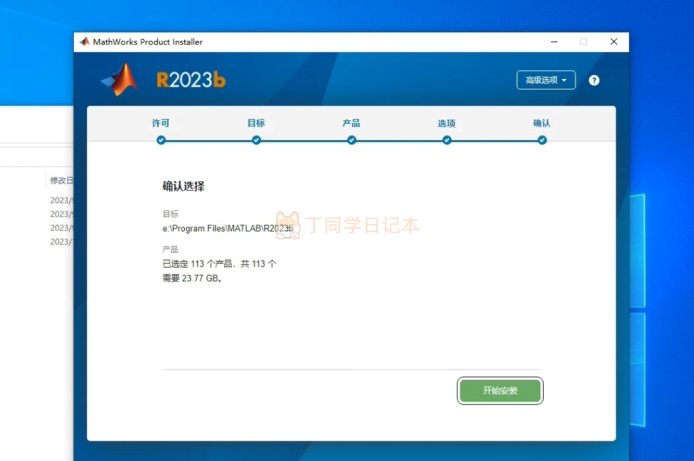Screen dimensions: 694x461
Task: Click the green 开始安装 button
Action: point(500,391)
